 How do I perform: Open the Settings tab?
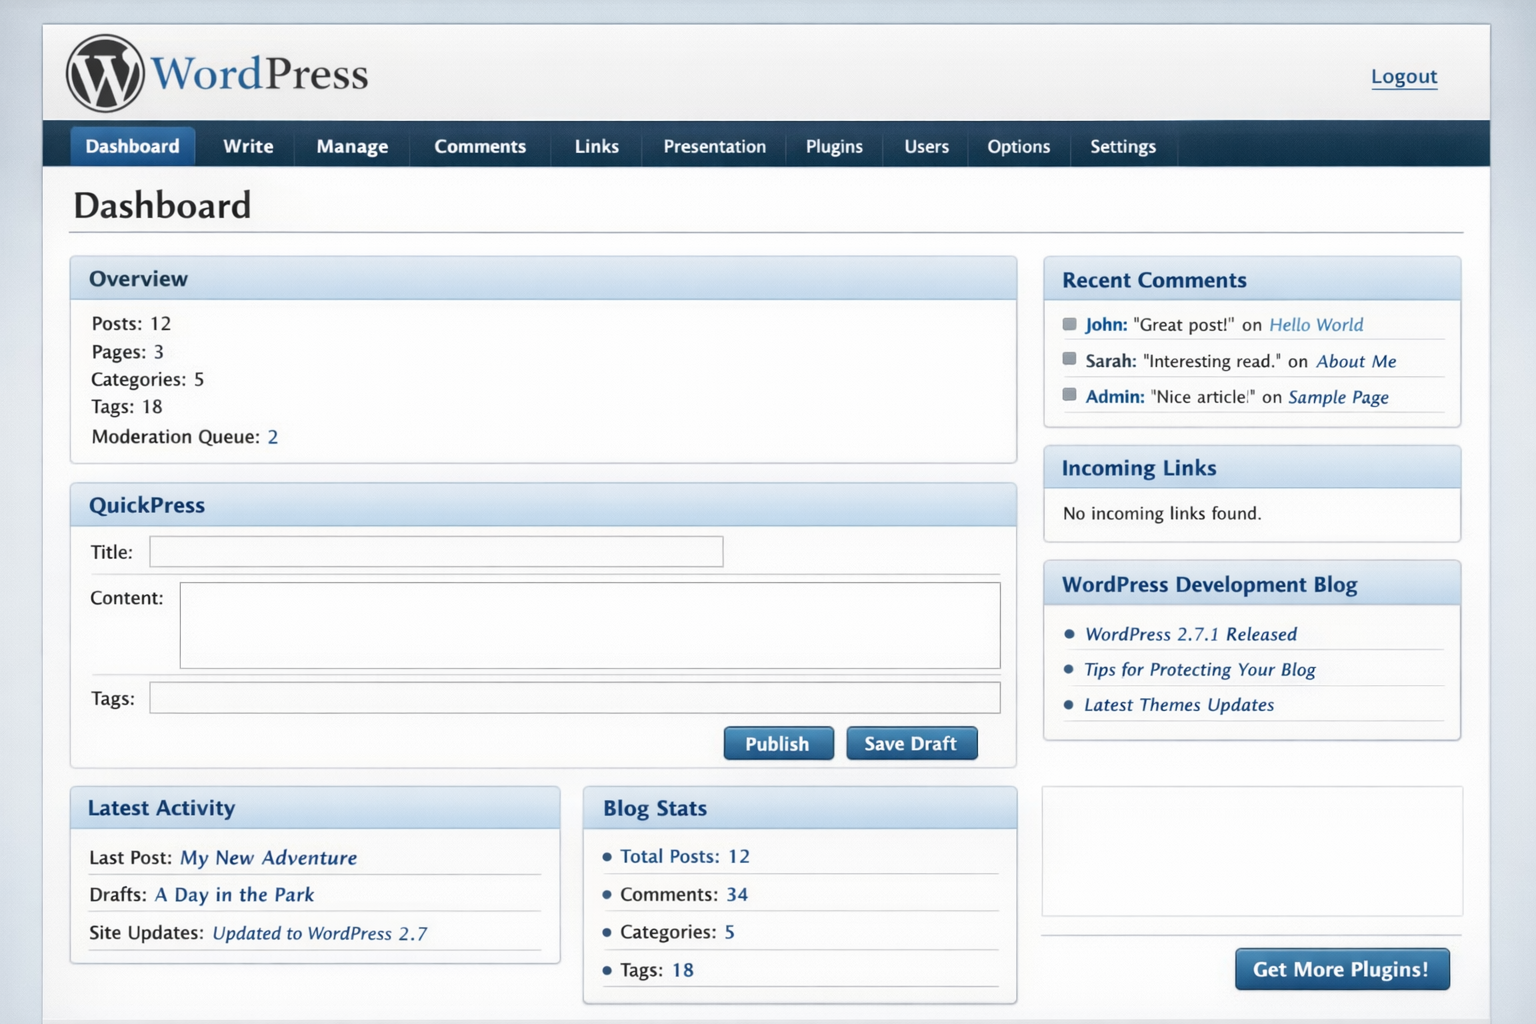tap(1122, 146)
